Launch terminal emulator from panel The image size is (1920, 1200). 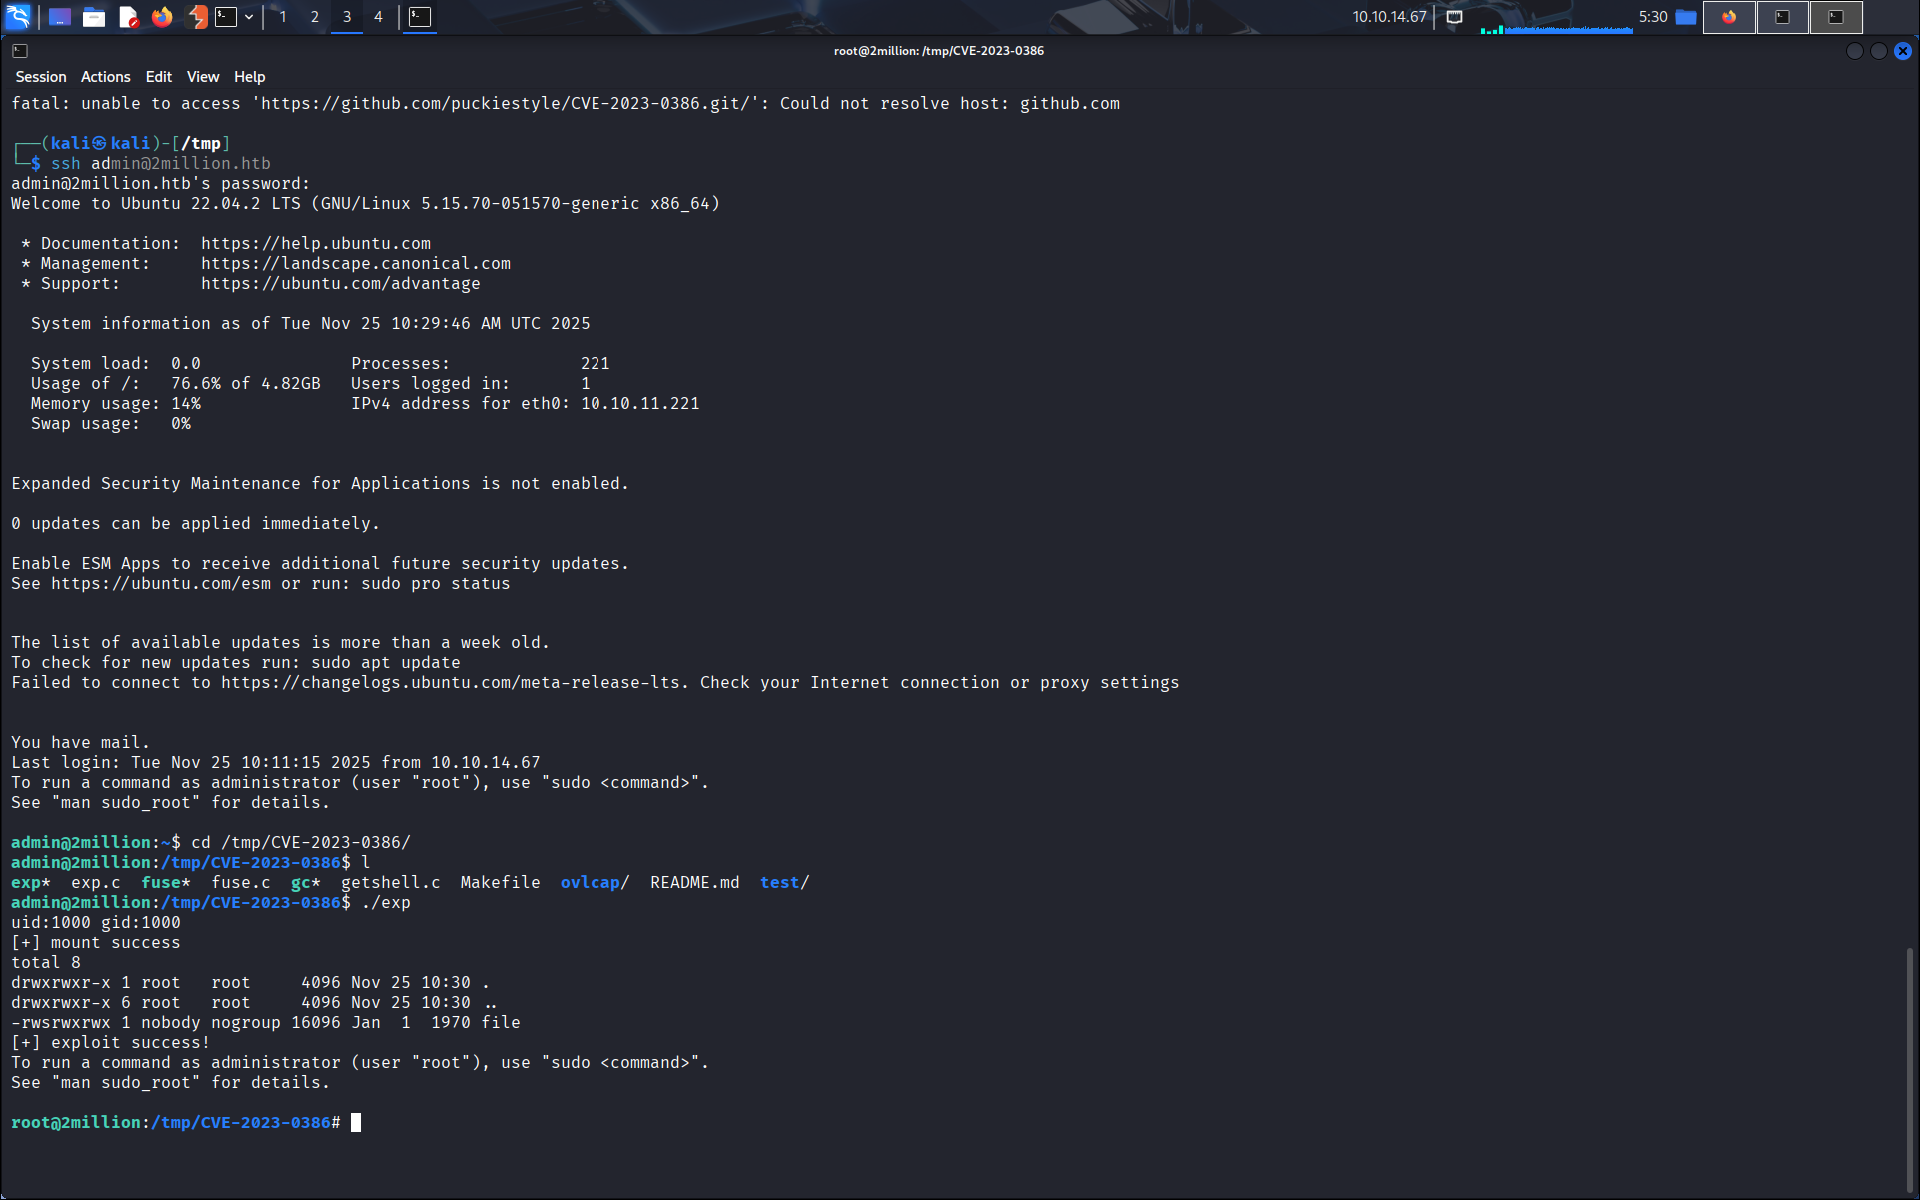(x=227, y=17)
